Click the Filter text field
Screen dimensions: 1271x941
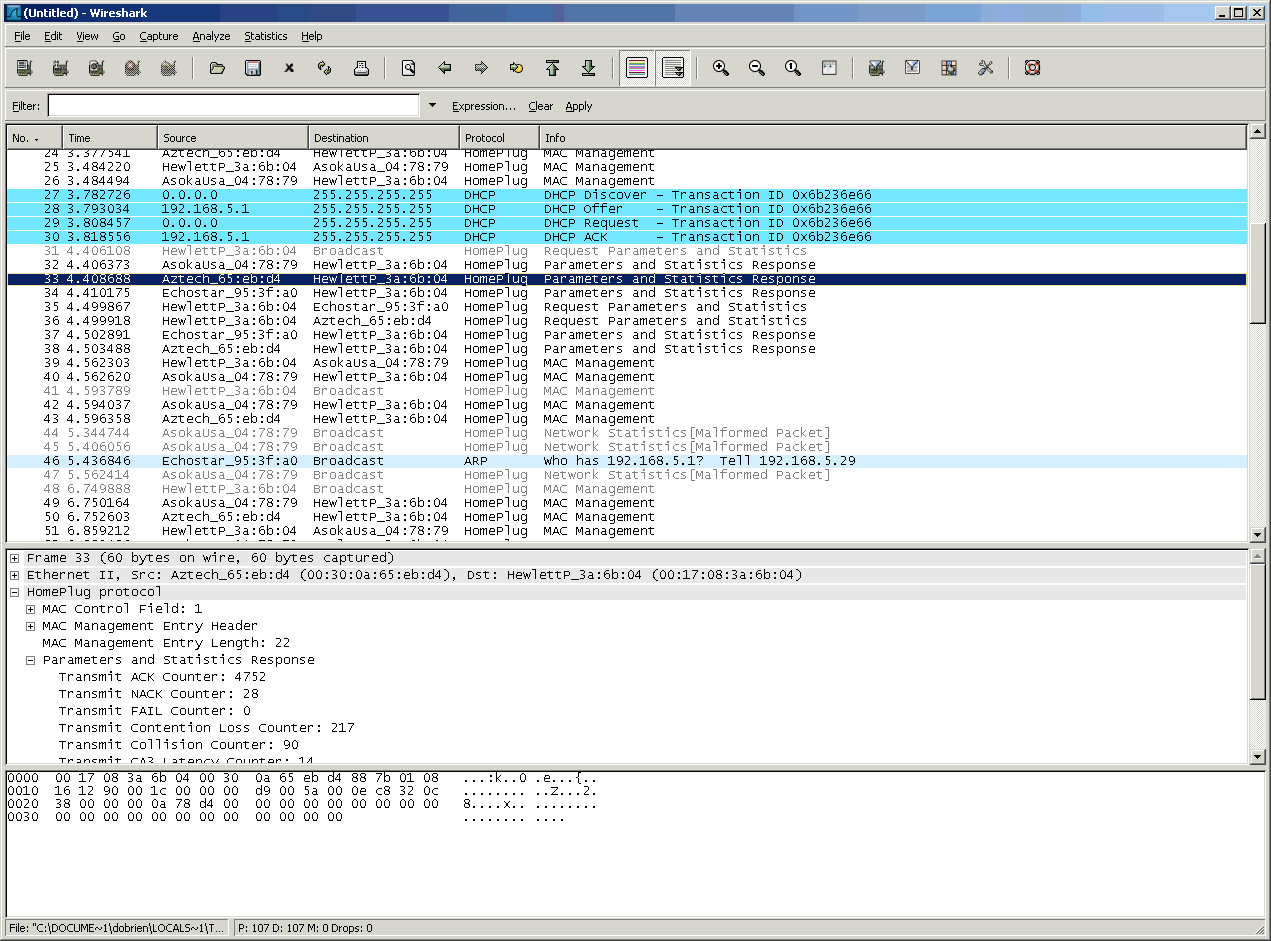coord(233,105)
